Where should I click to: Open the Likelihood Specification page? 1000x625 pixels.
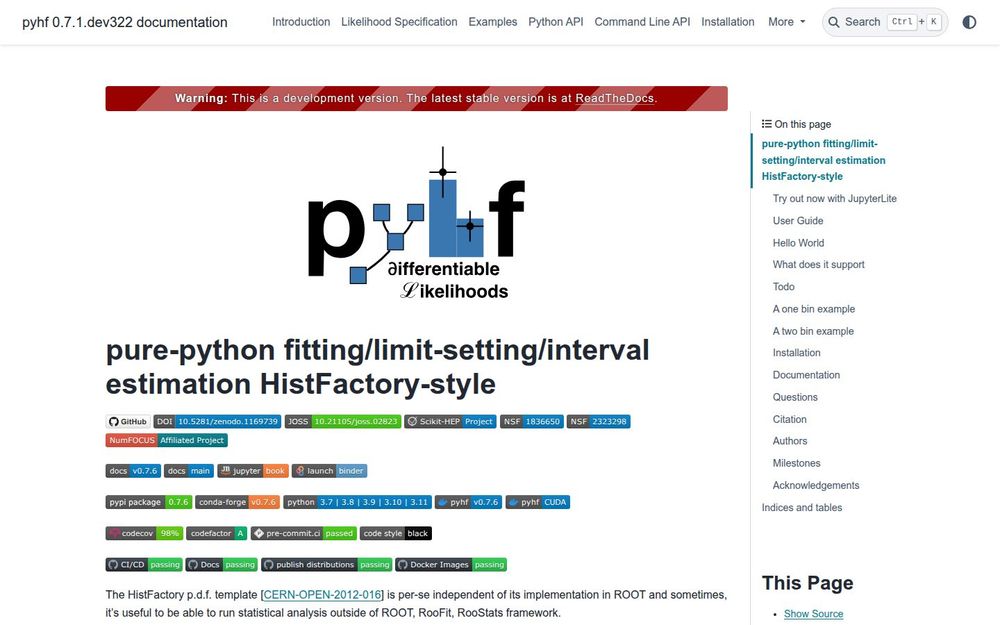pos(399,21)
